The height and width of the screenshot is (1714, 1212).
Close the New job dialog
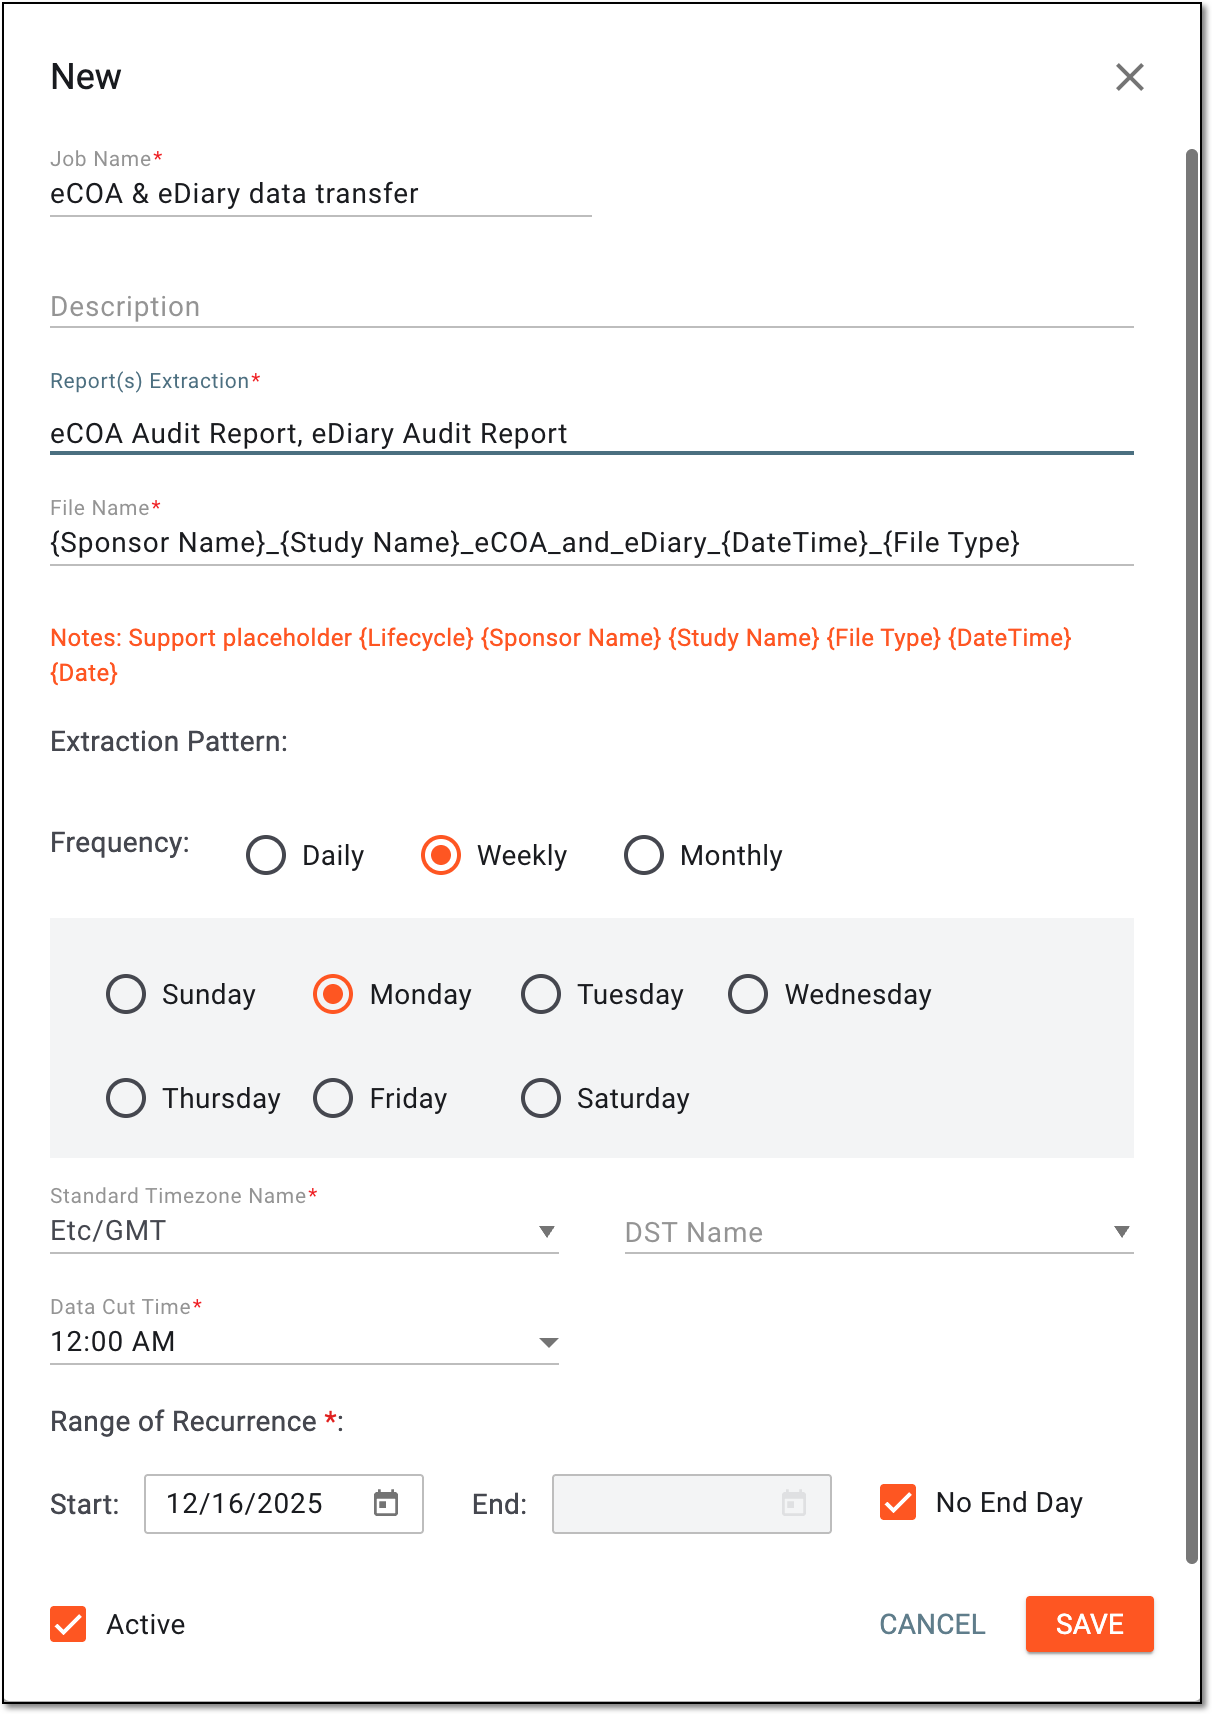click(1129, 77)
